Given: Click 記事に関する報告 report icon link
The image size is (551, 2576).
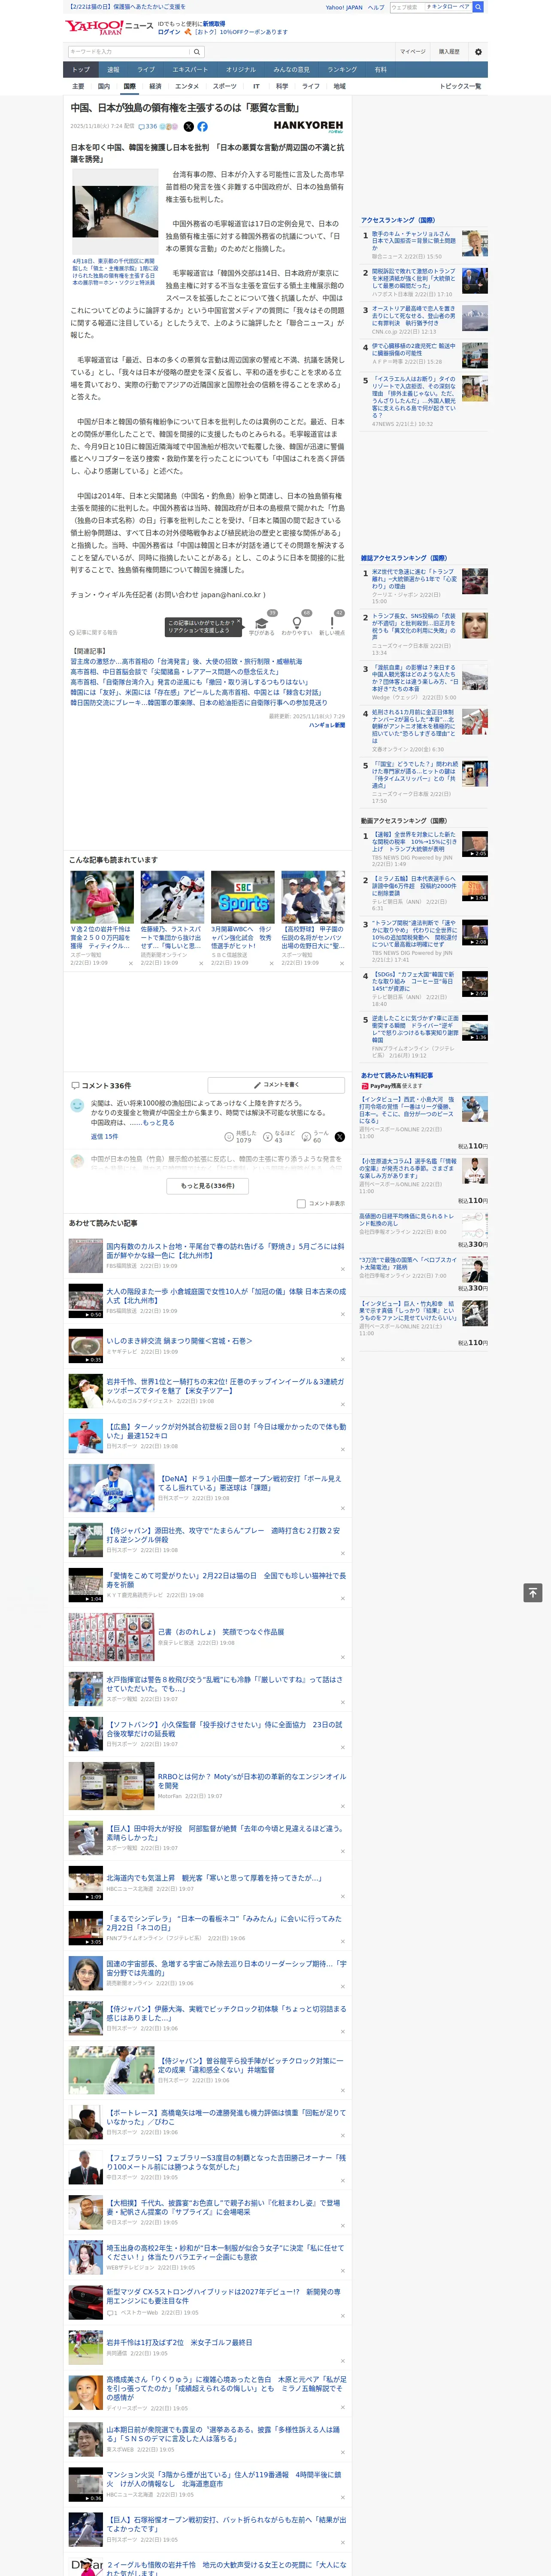Looking at the screenshot, I should pyautogui.click(x=94, y=632).
